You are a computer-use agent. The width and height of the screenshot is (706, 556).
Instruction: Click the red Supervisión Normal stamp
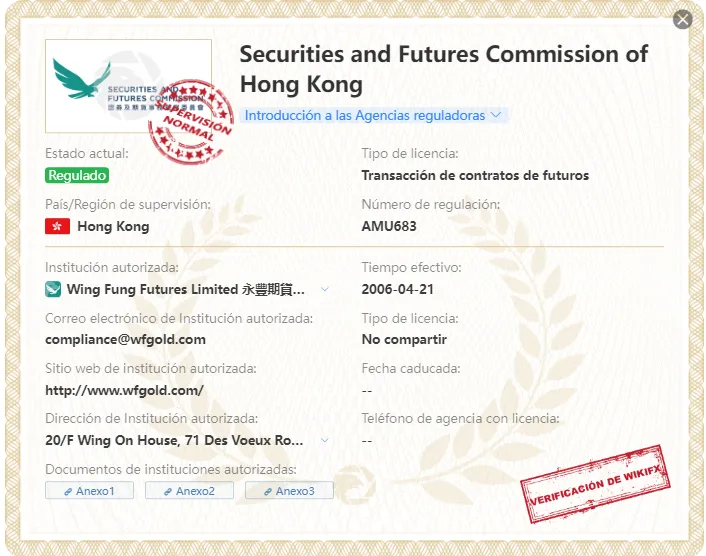click(191, 121)
